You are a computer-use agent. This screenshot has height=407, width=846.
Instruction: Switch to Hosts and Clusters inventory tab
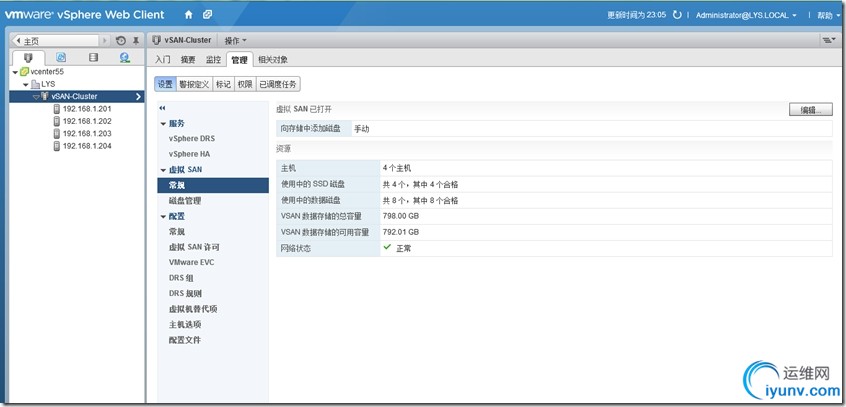coord(28,57)
